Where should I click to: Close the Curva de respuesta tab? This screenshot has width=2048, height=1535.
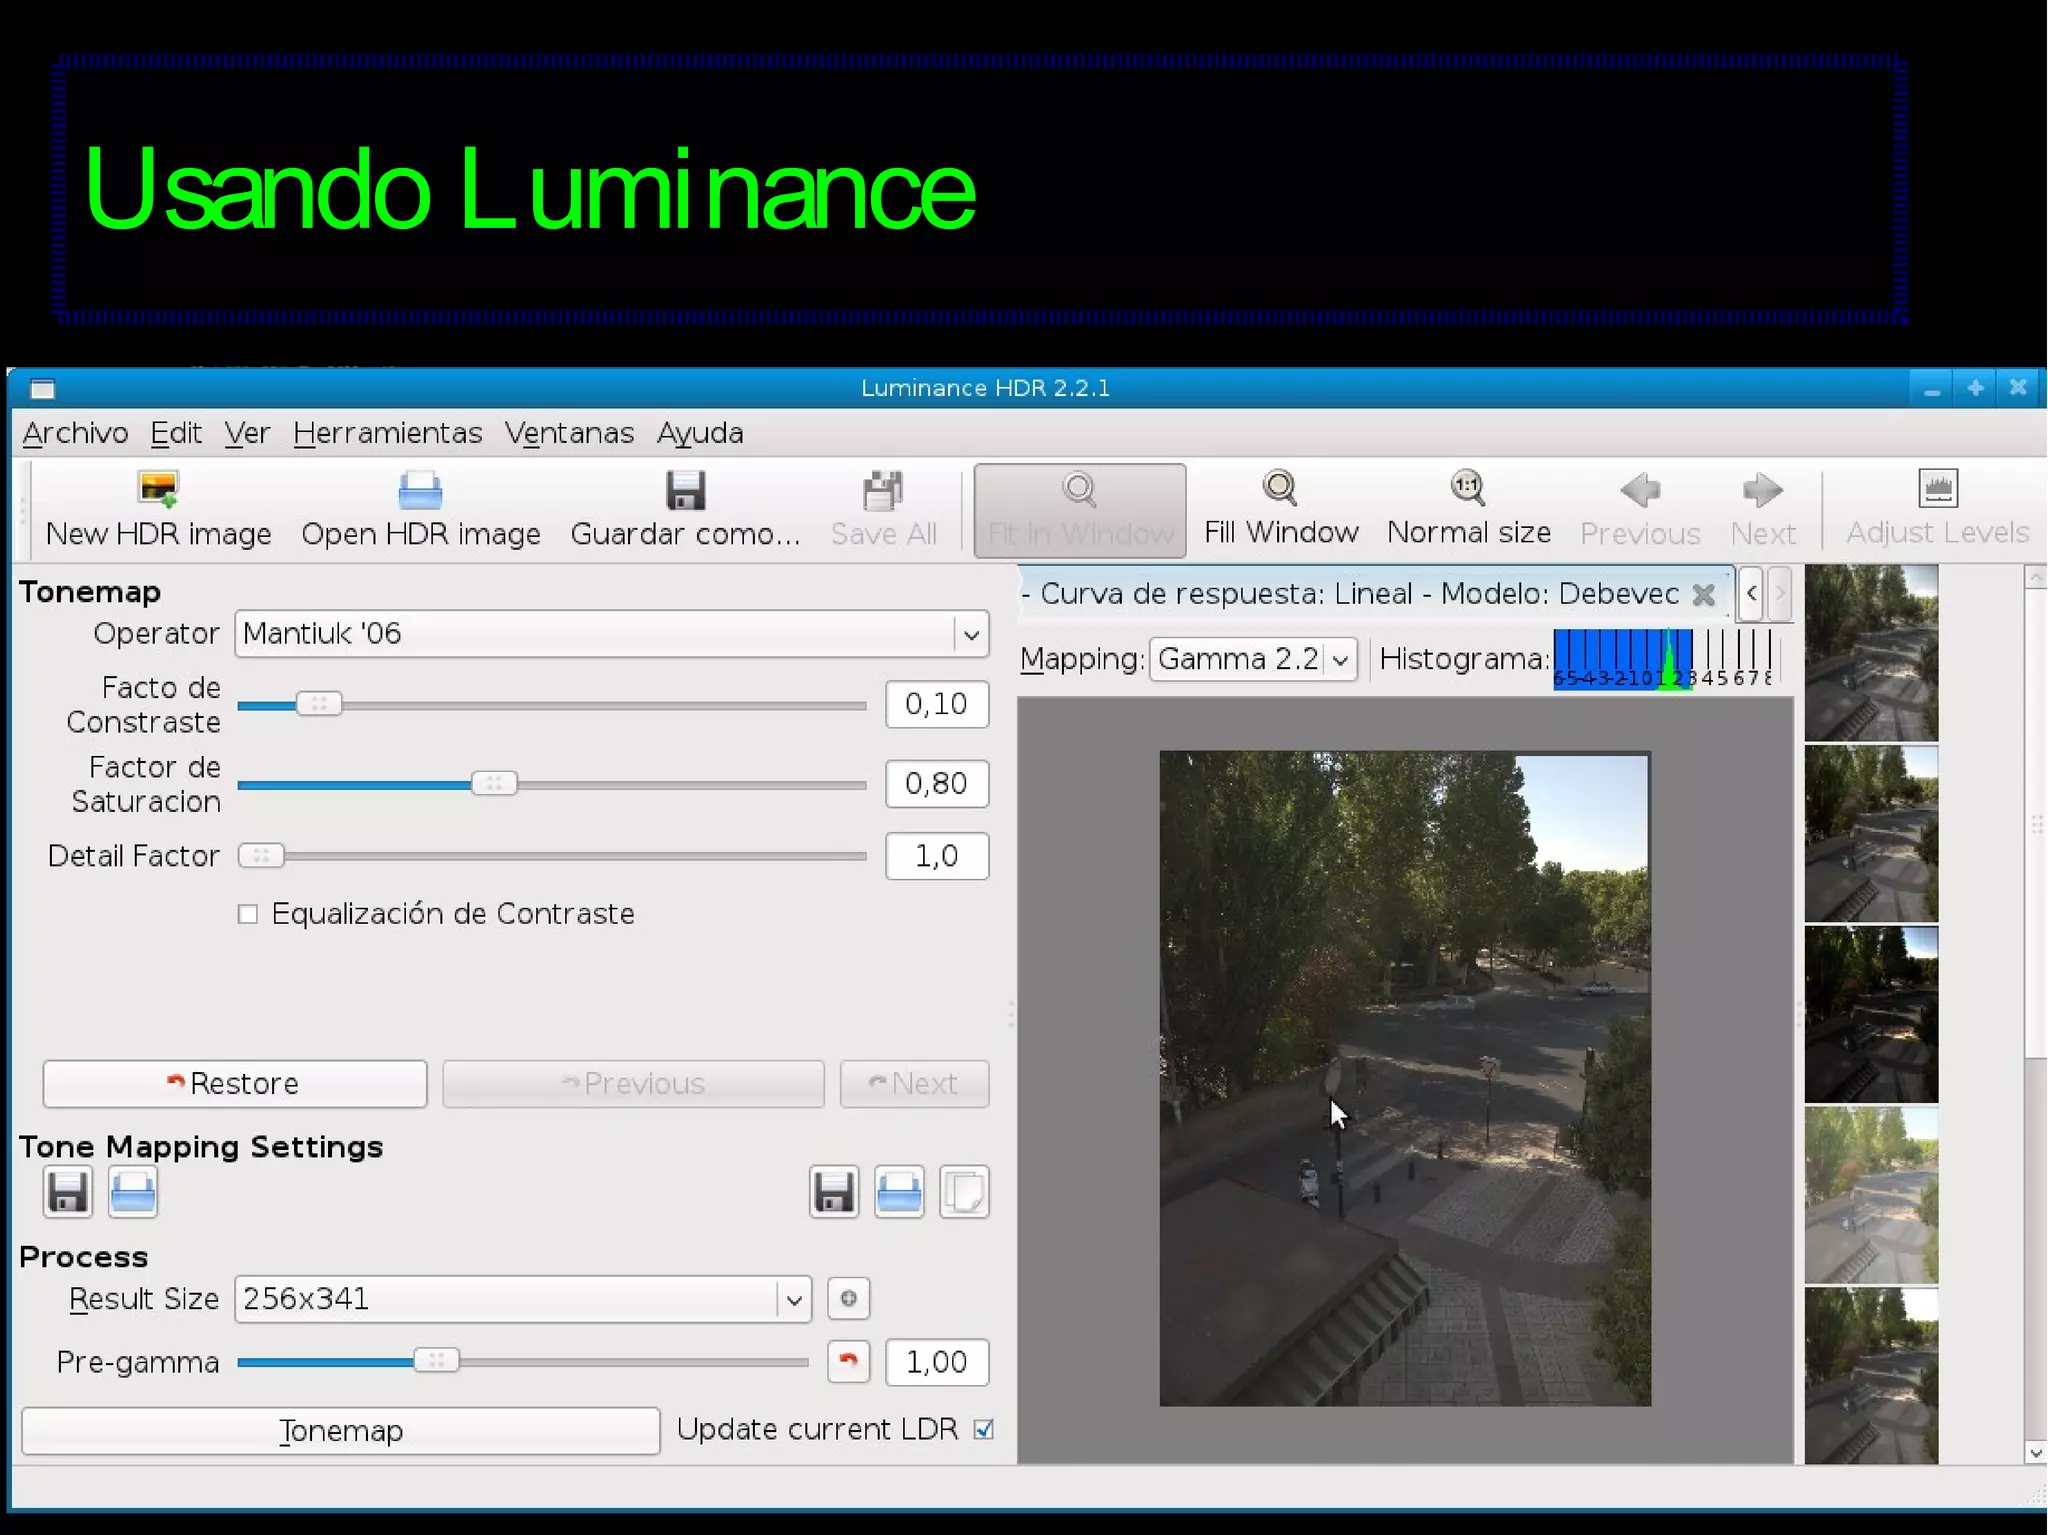pyautogui.click(x=1704, y=595)
